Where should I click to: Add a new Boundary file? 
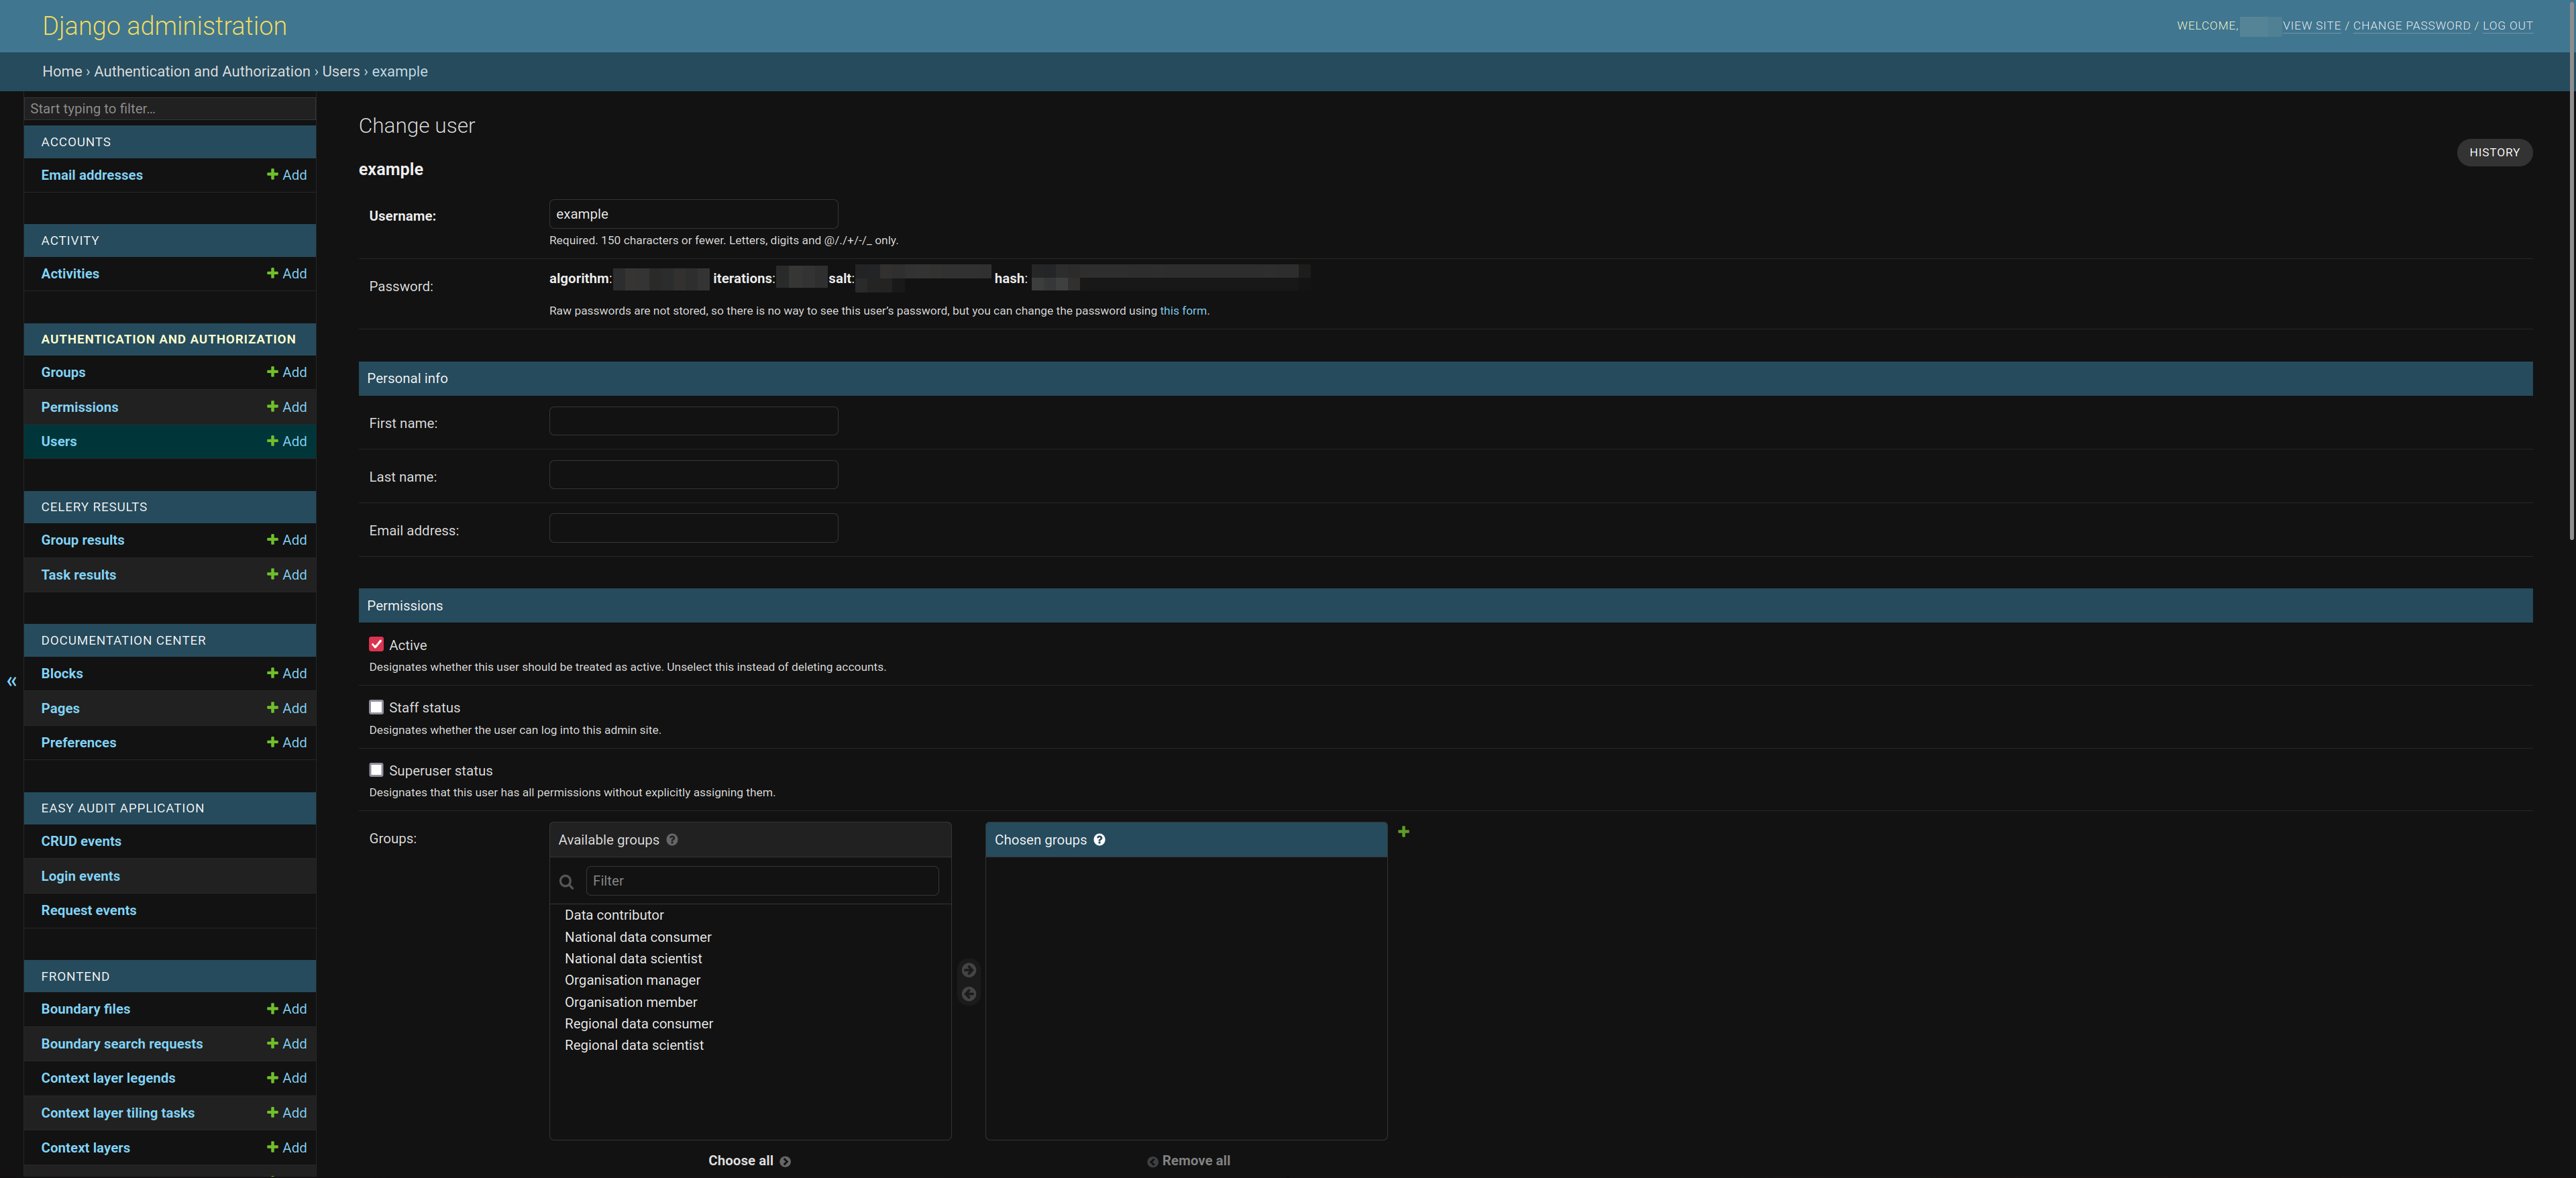(287, 1009)
